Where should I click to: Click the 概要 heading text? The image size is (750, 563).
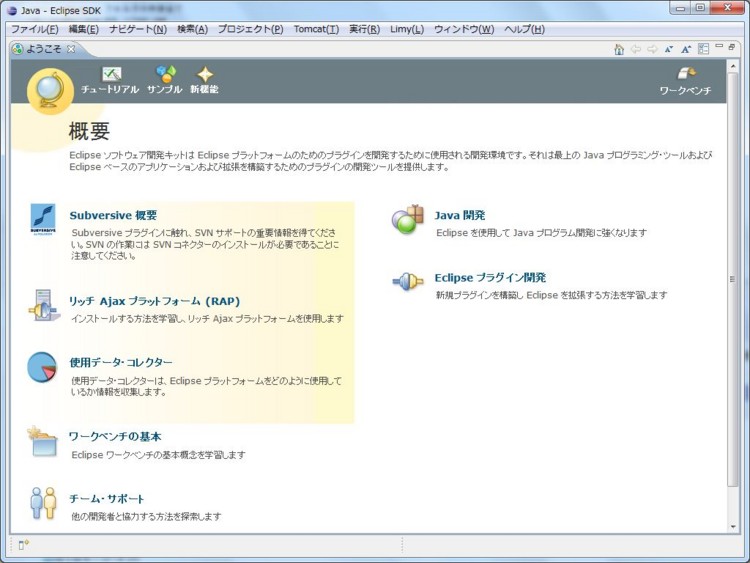[89, 131]
